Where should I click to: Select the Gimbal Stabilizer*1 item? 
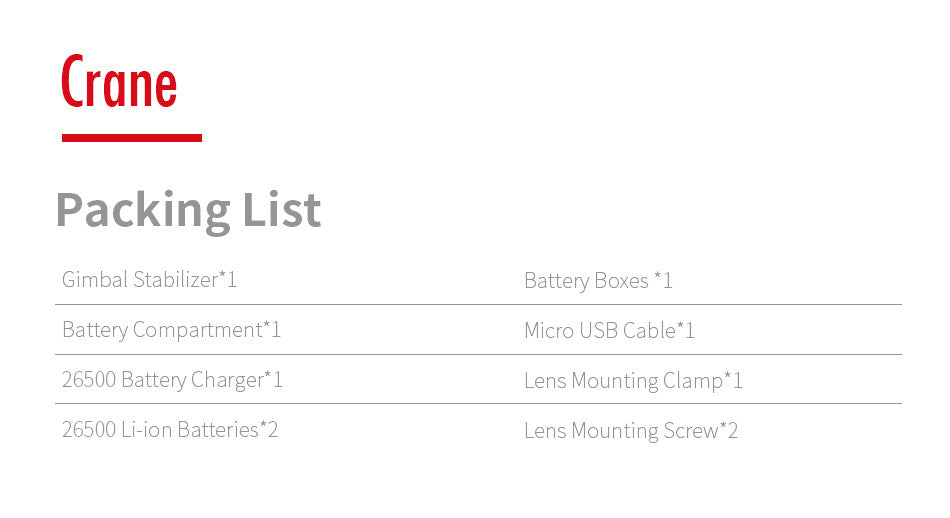click(149, 279)
